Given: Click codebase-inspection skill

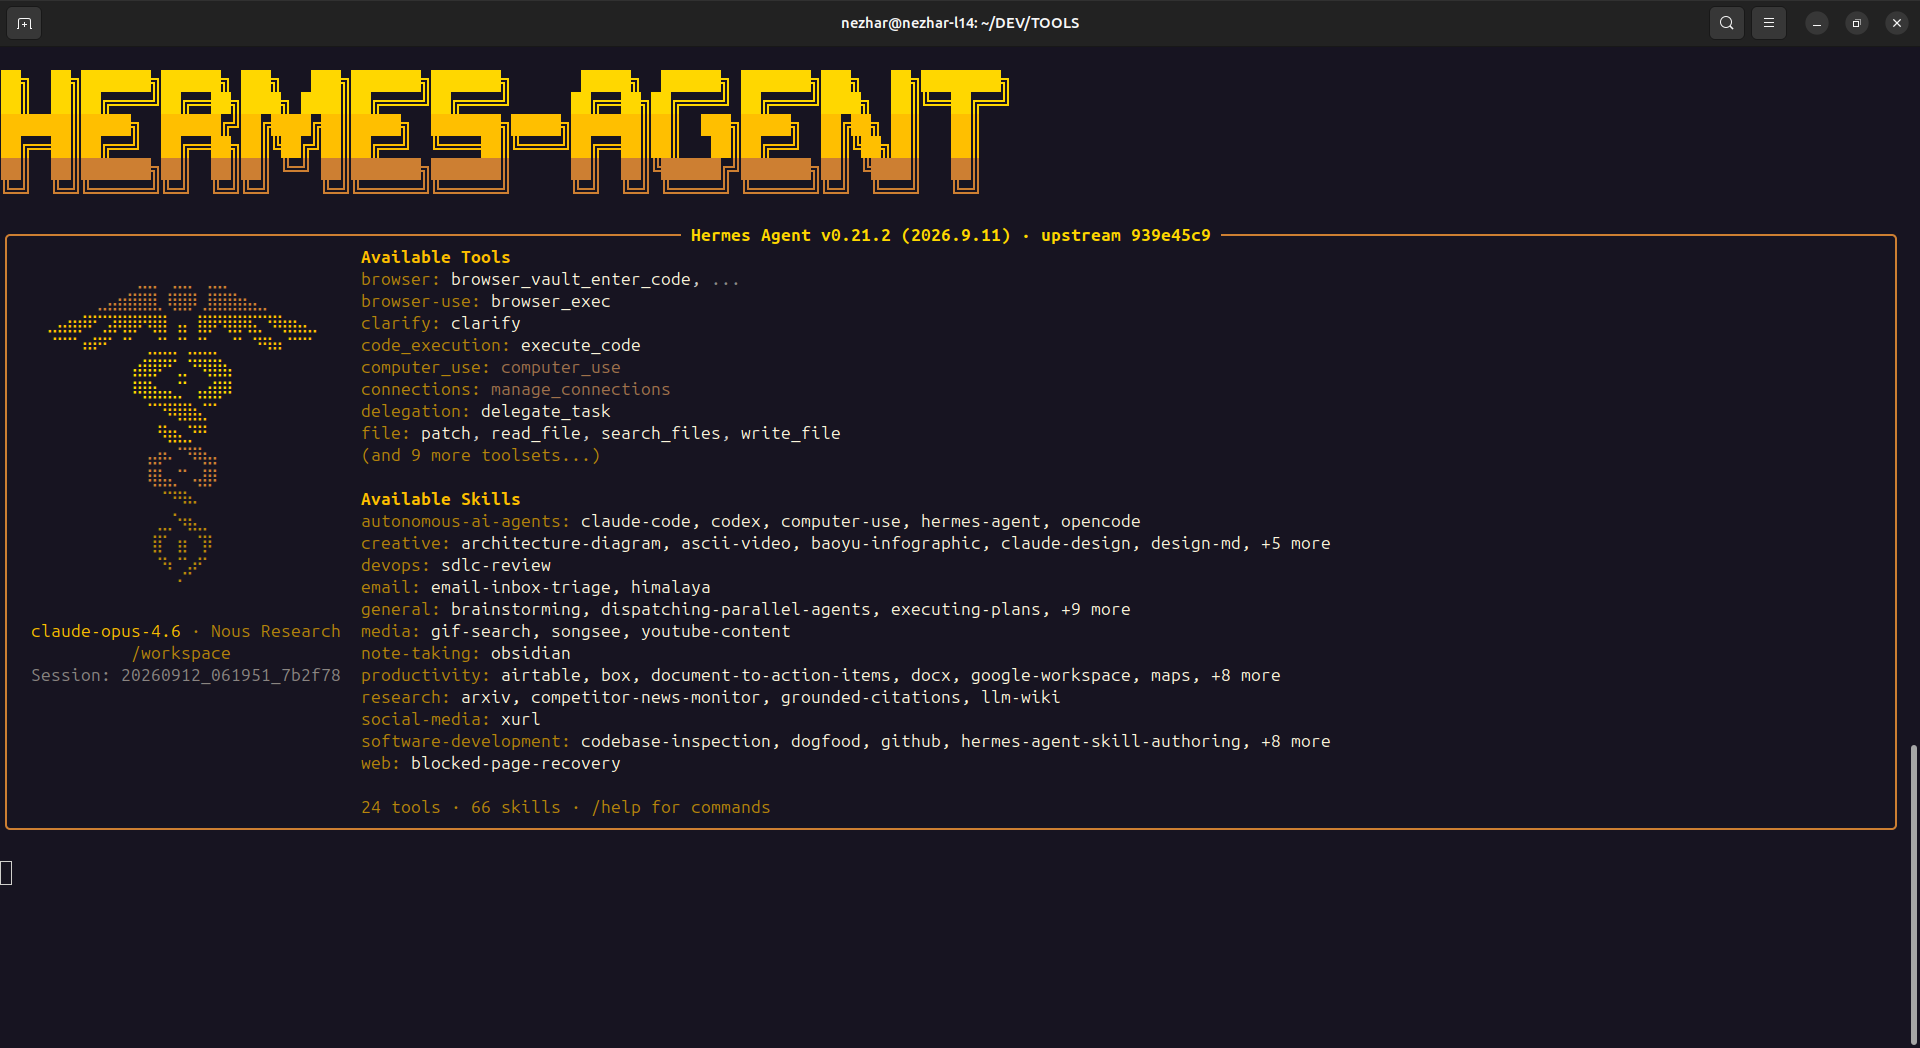Looking at the screenshot, I should 675,741.
